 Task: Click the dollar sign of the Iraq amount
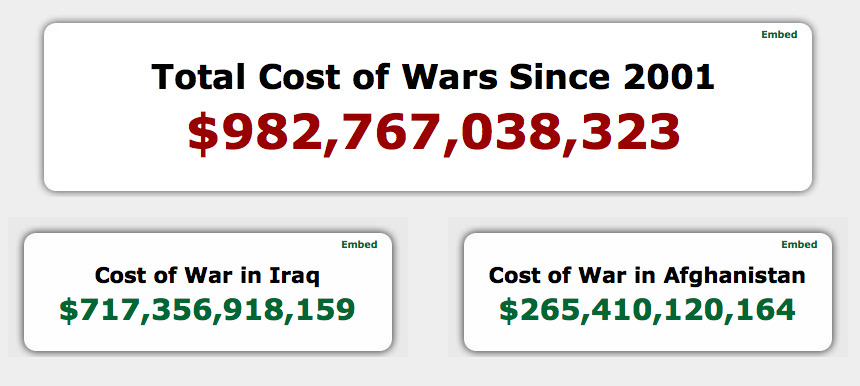click(69, 310)
